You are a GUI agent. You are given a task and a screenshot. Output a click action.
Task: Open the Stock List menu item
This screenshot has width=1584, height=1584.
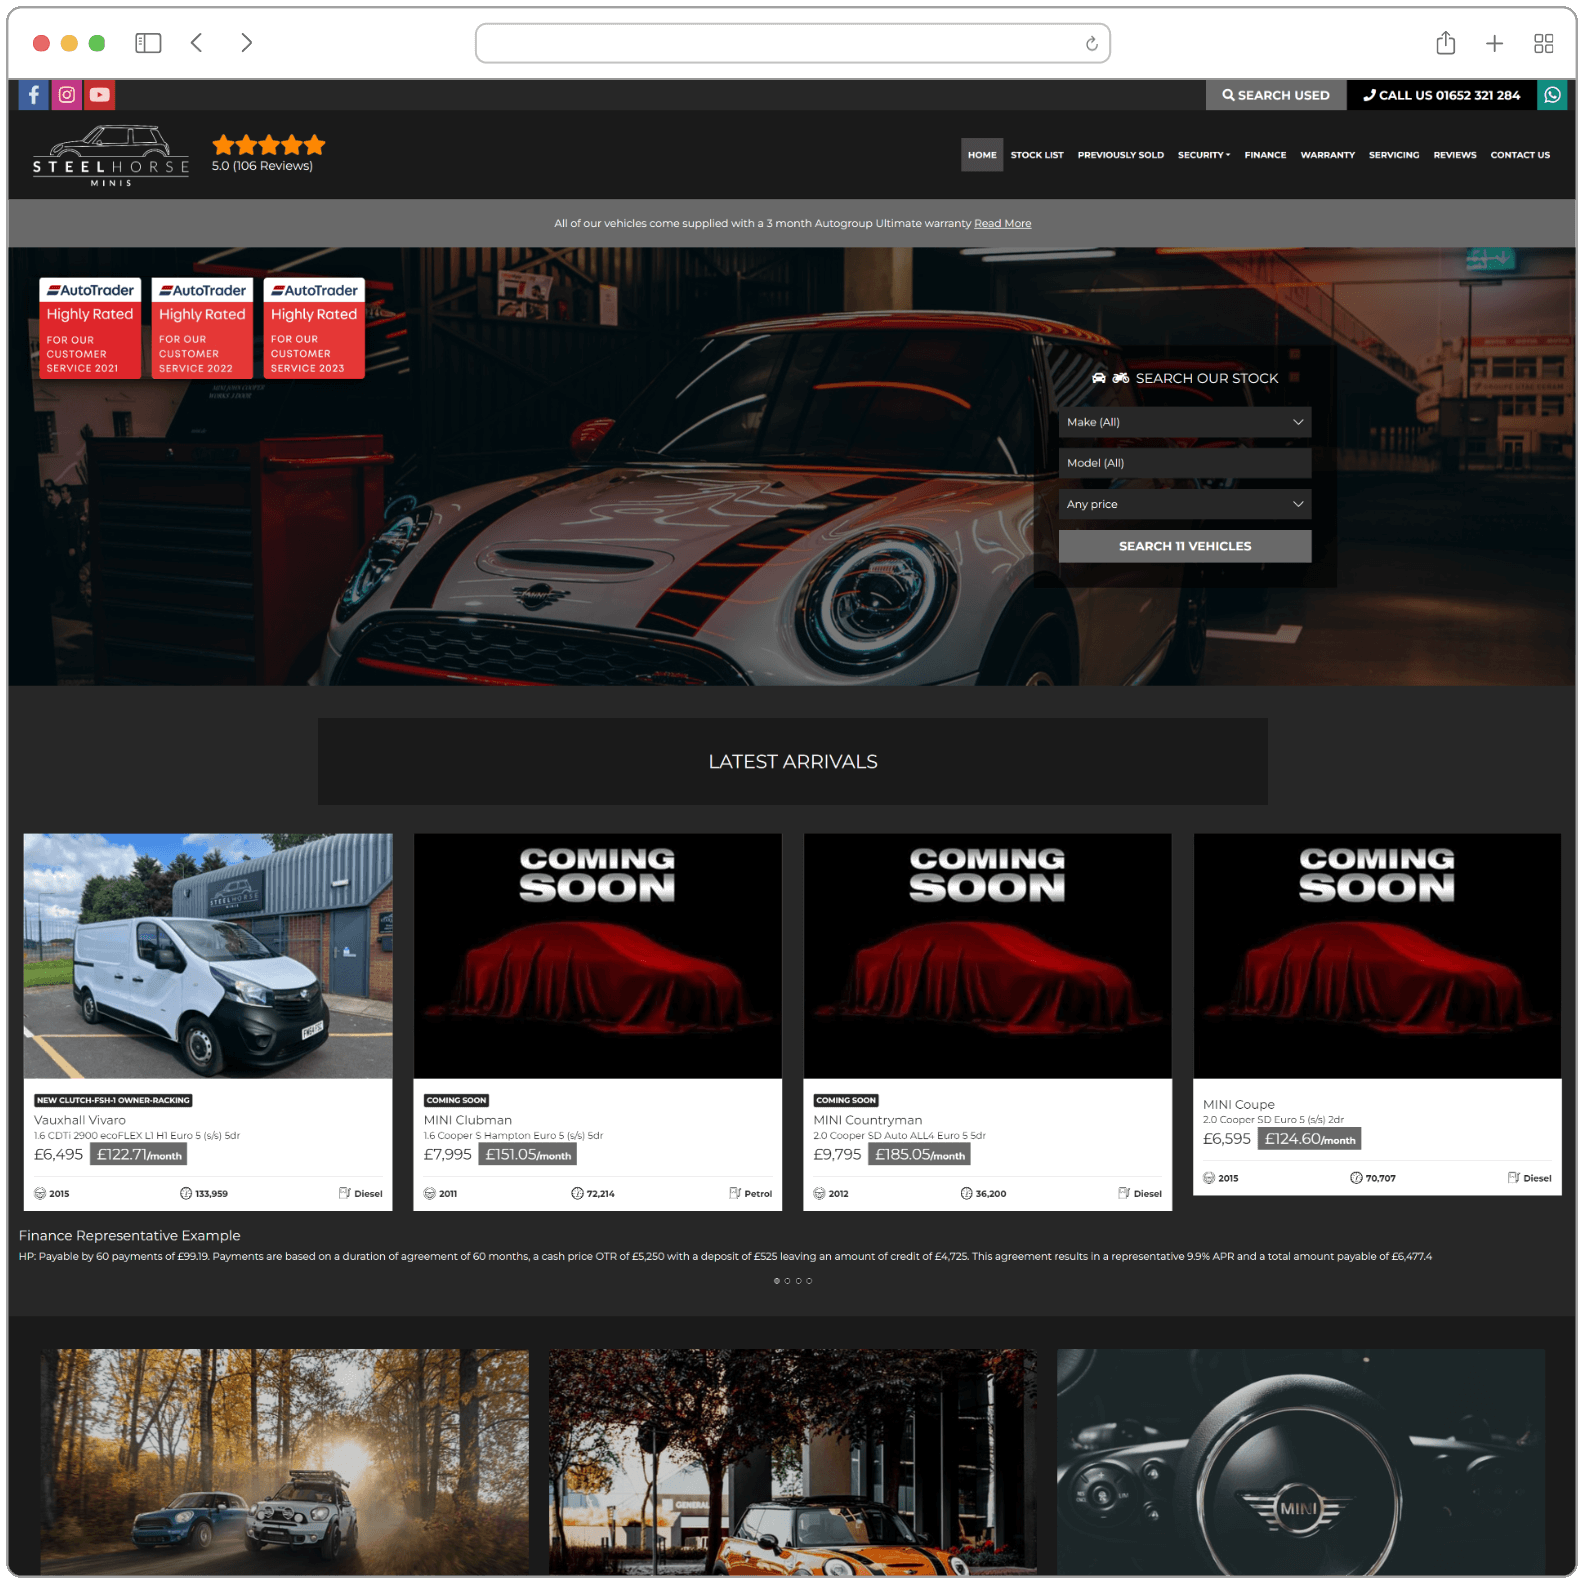click(1036, 155)
